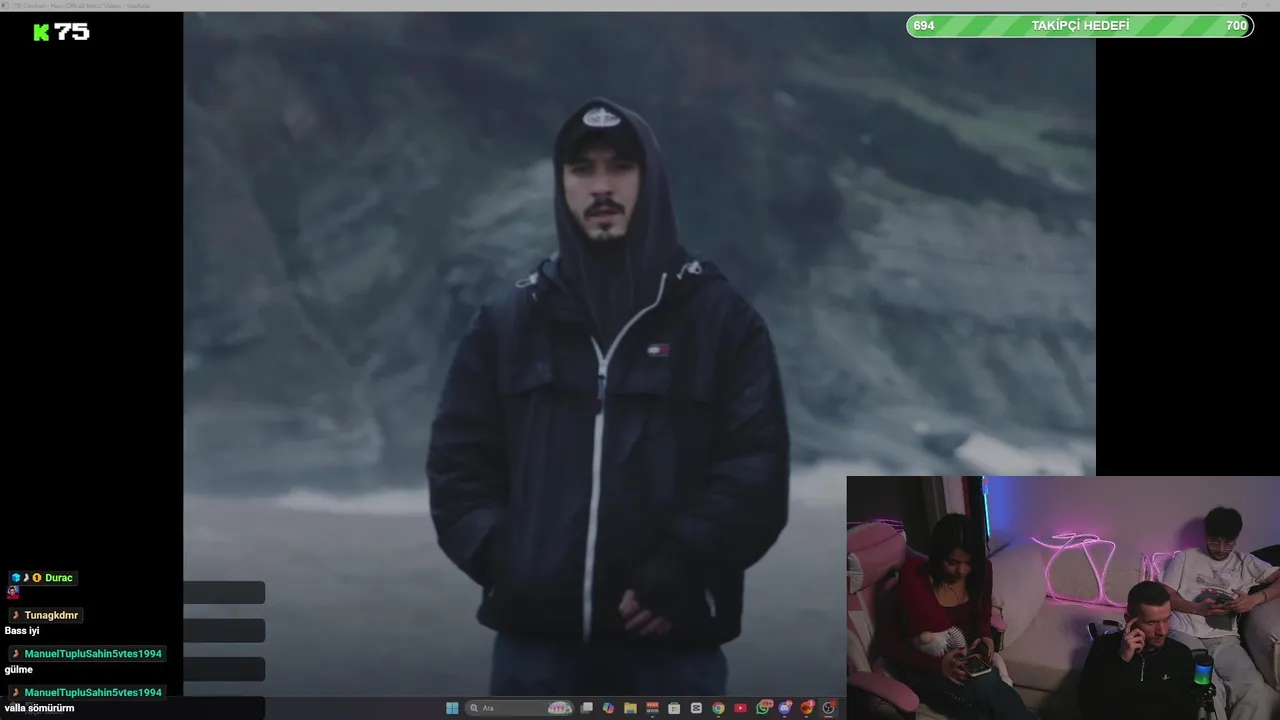Open Discord from the taskbar
Screen dimensions: 1280x720
pos(785,708)
